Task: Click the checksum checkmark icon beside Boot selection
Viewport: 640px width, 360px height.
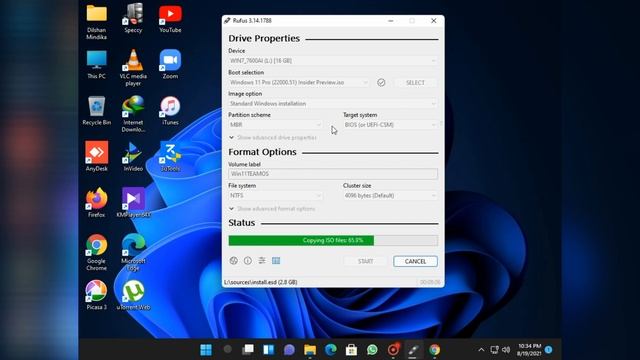Action: [381, 82]
